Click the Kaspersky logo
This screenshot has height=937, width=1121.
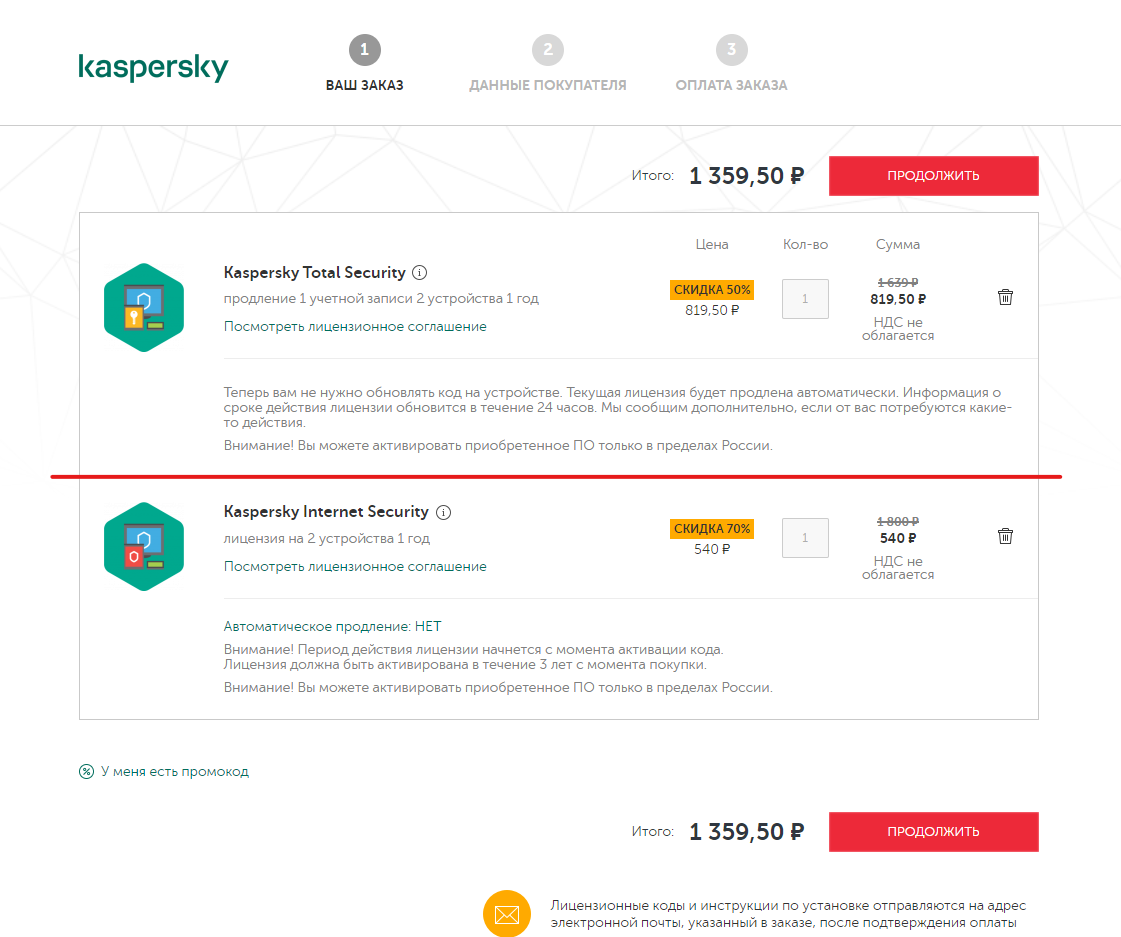[153, 67]
